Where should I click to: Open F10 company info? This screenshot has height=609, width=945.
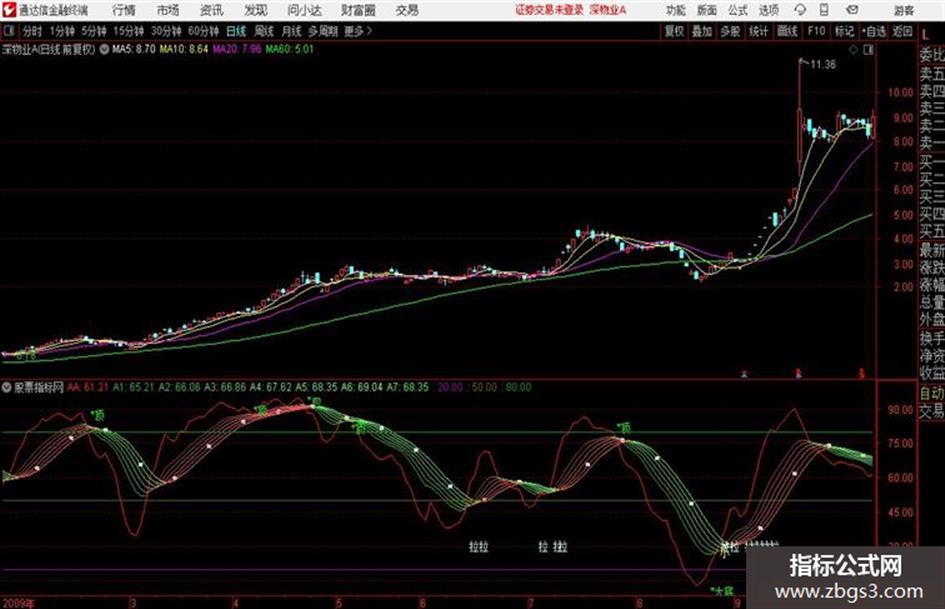click(817, 31)
